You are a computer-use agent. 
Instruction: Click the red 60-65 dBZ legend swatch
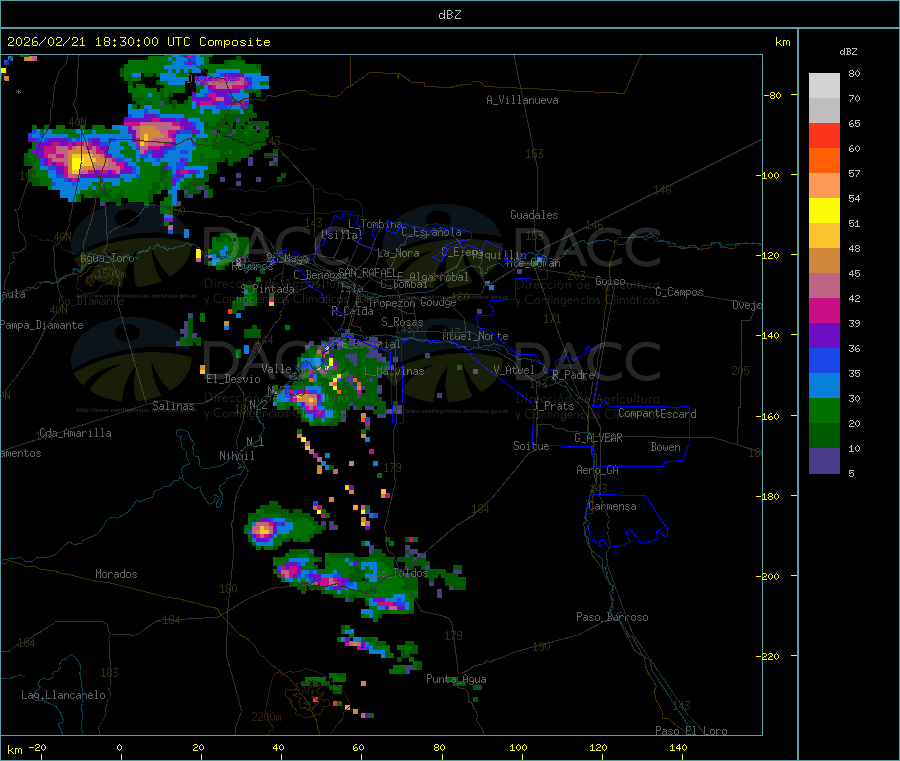click(x=824, y=135)
